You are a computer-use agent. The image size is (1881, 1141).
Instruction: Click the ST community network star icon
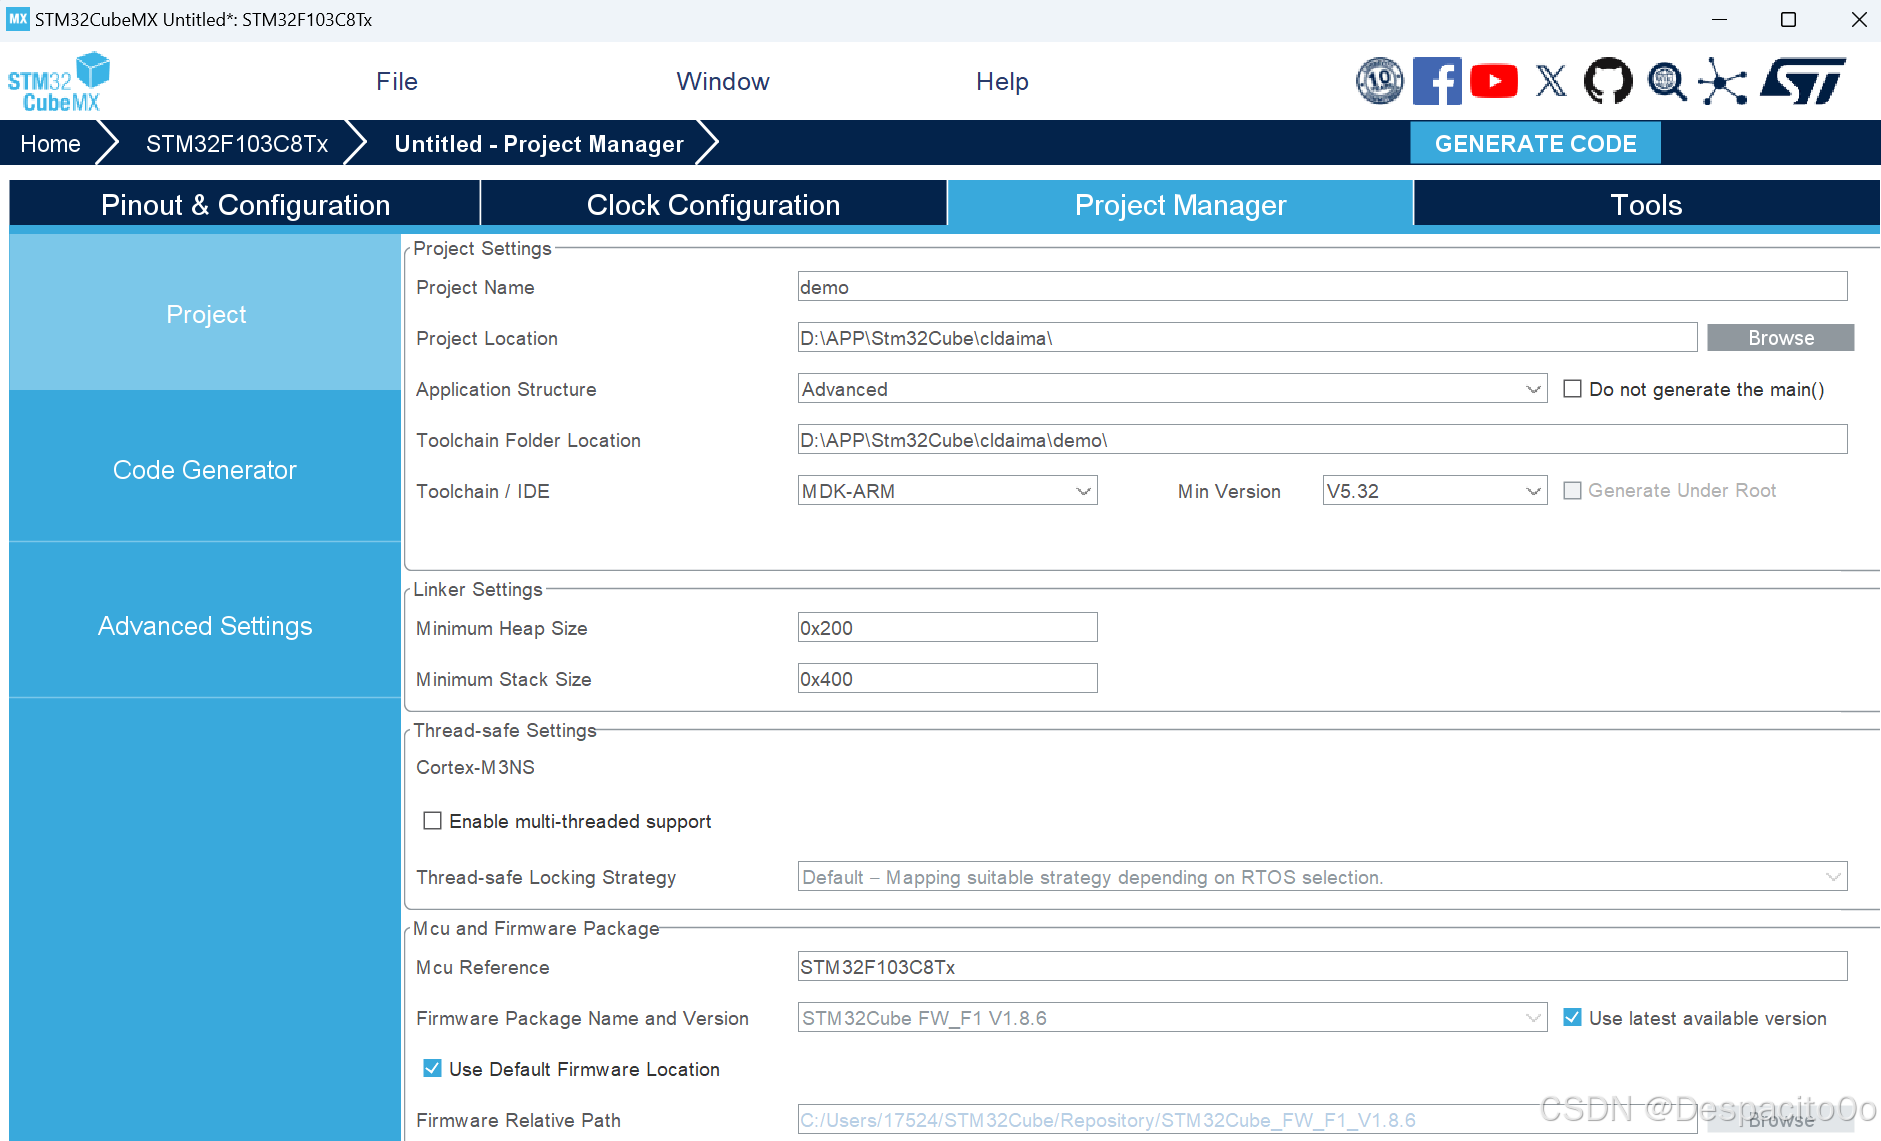coord(1722,81)
